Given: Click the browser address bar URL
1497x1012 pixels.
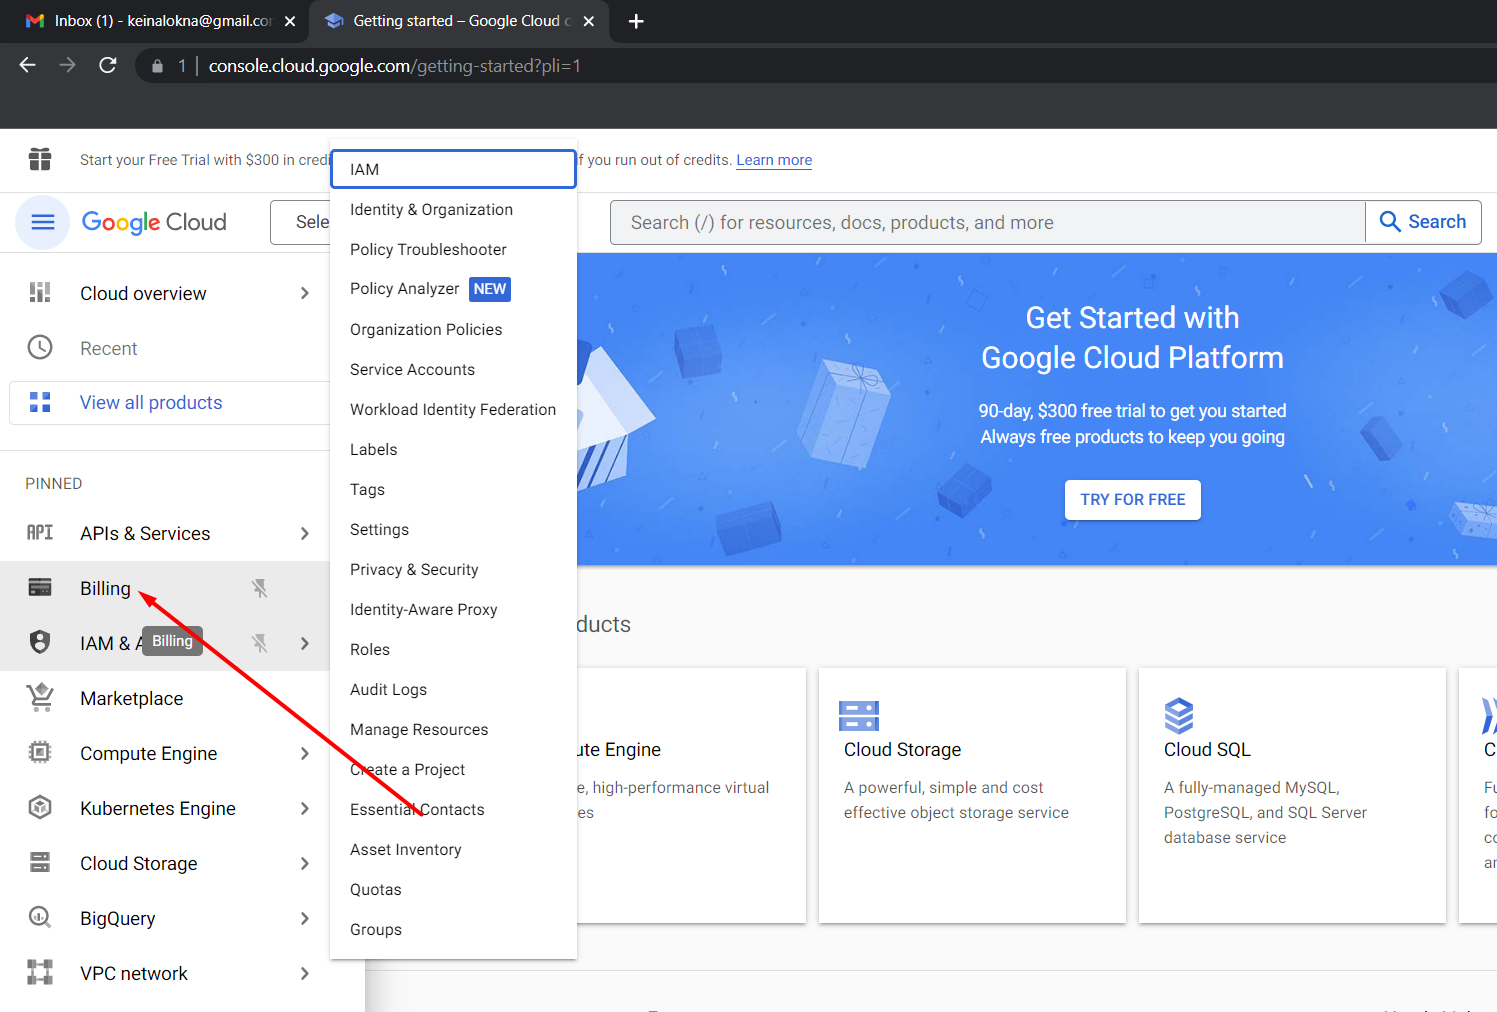Looking at the screenshot, I should [x=395, y=66].
